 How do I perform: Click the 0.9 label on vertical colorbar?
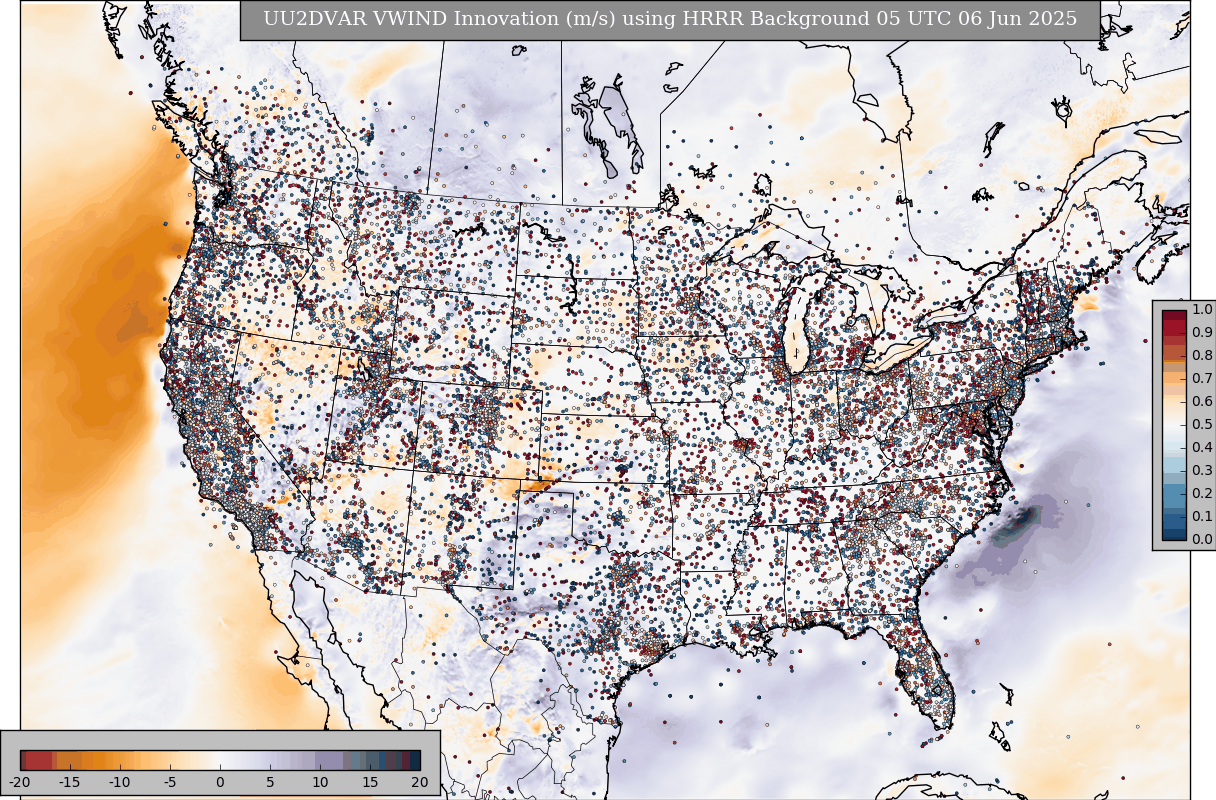[1202, 333]
